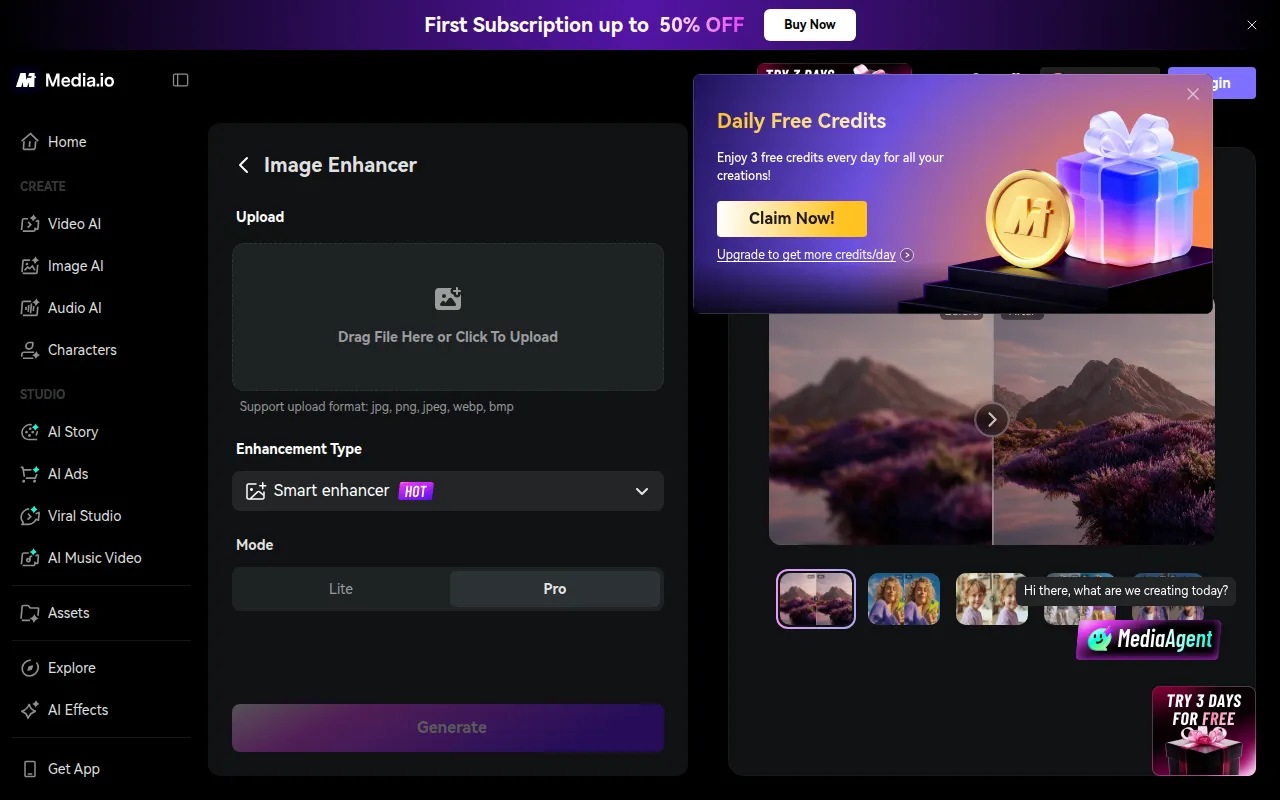Click the 'Enhancement Type' label

tap(299, 449)
